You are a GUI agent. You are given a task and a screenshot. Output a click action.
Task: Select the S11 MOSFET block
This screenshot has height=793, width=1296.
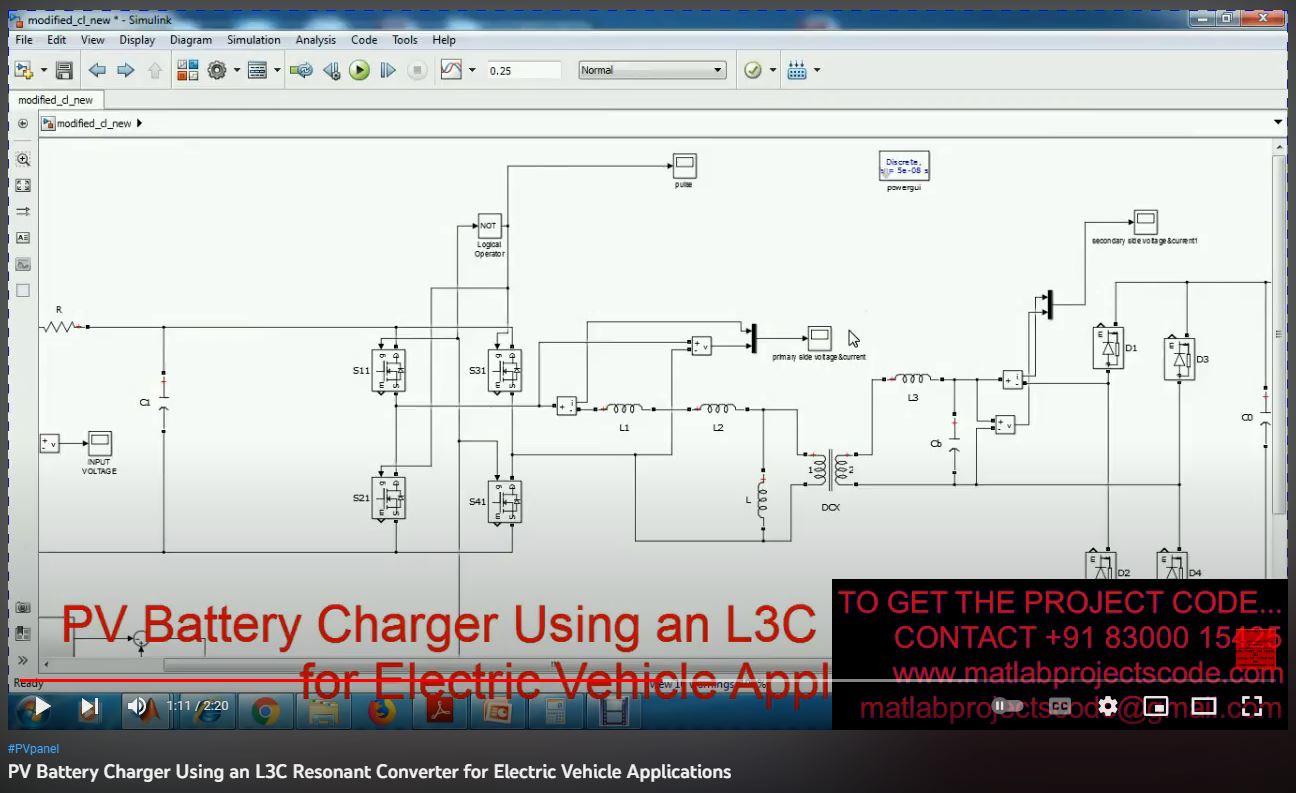(389, 370)
